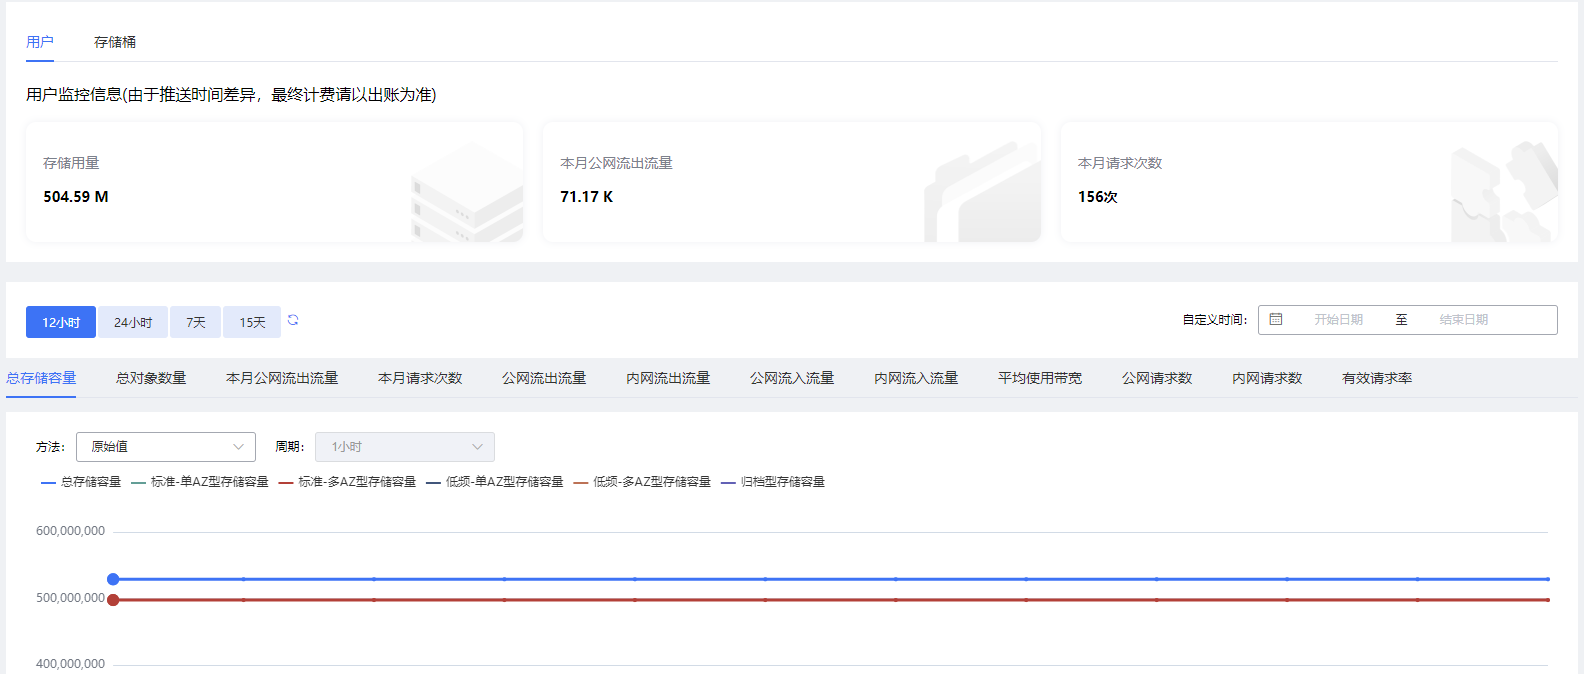
Task: Open the 内网请求数 metric tab
Action: point(1267,378)
